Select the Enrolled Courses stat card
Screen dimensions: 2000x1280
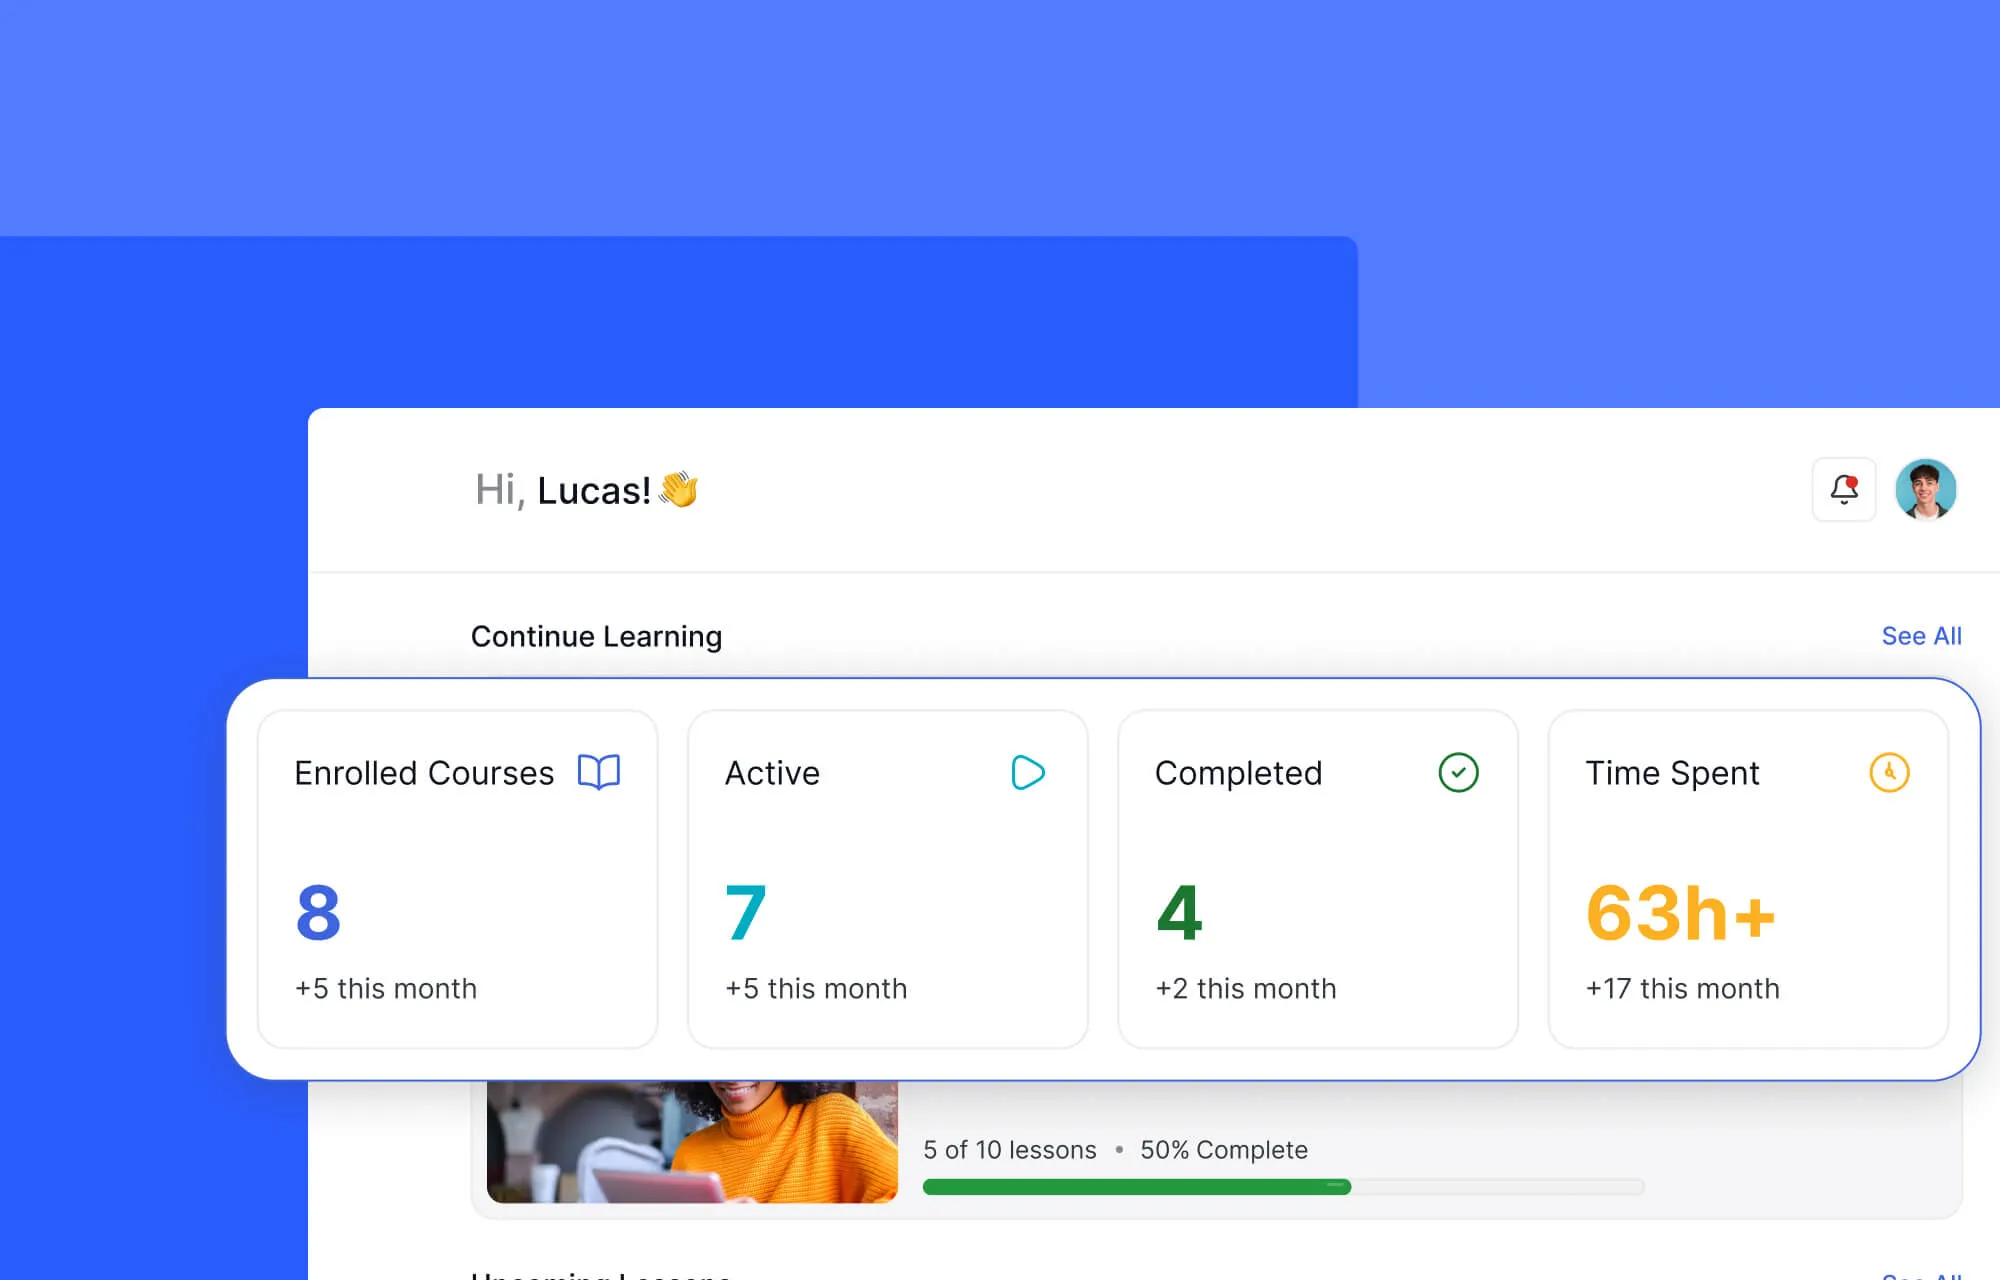pos(458,880)
